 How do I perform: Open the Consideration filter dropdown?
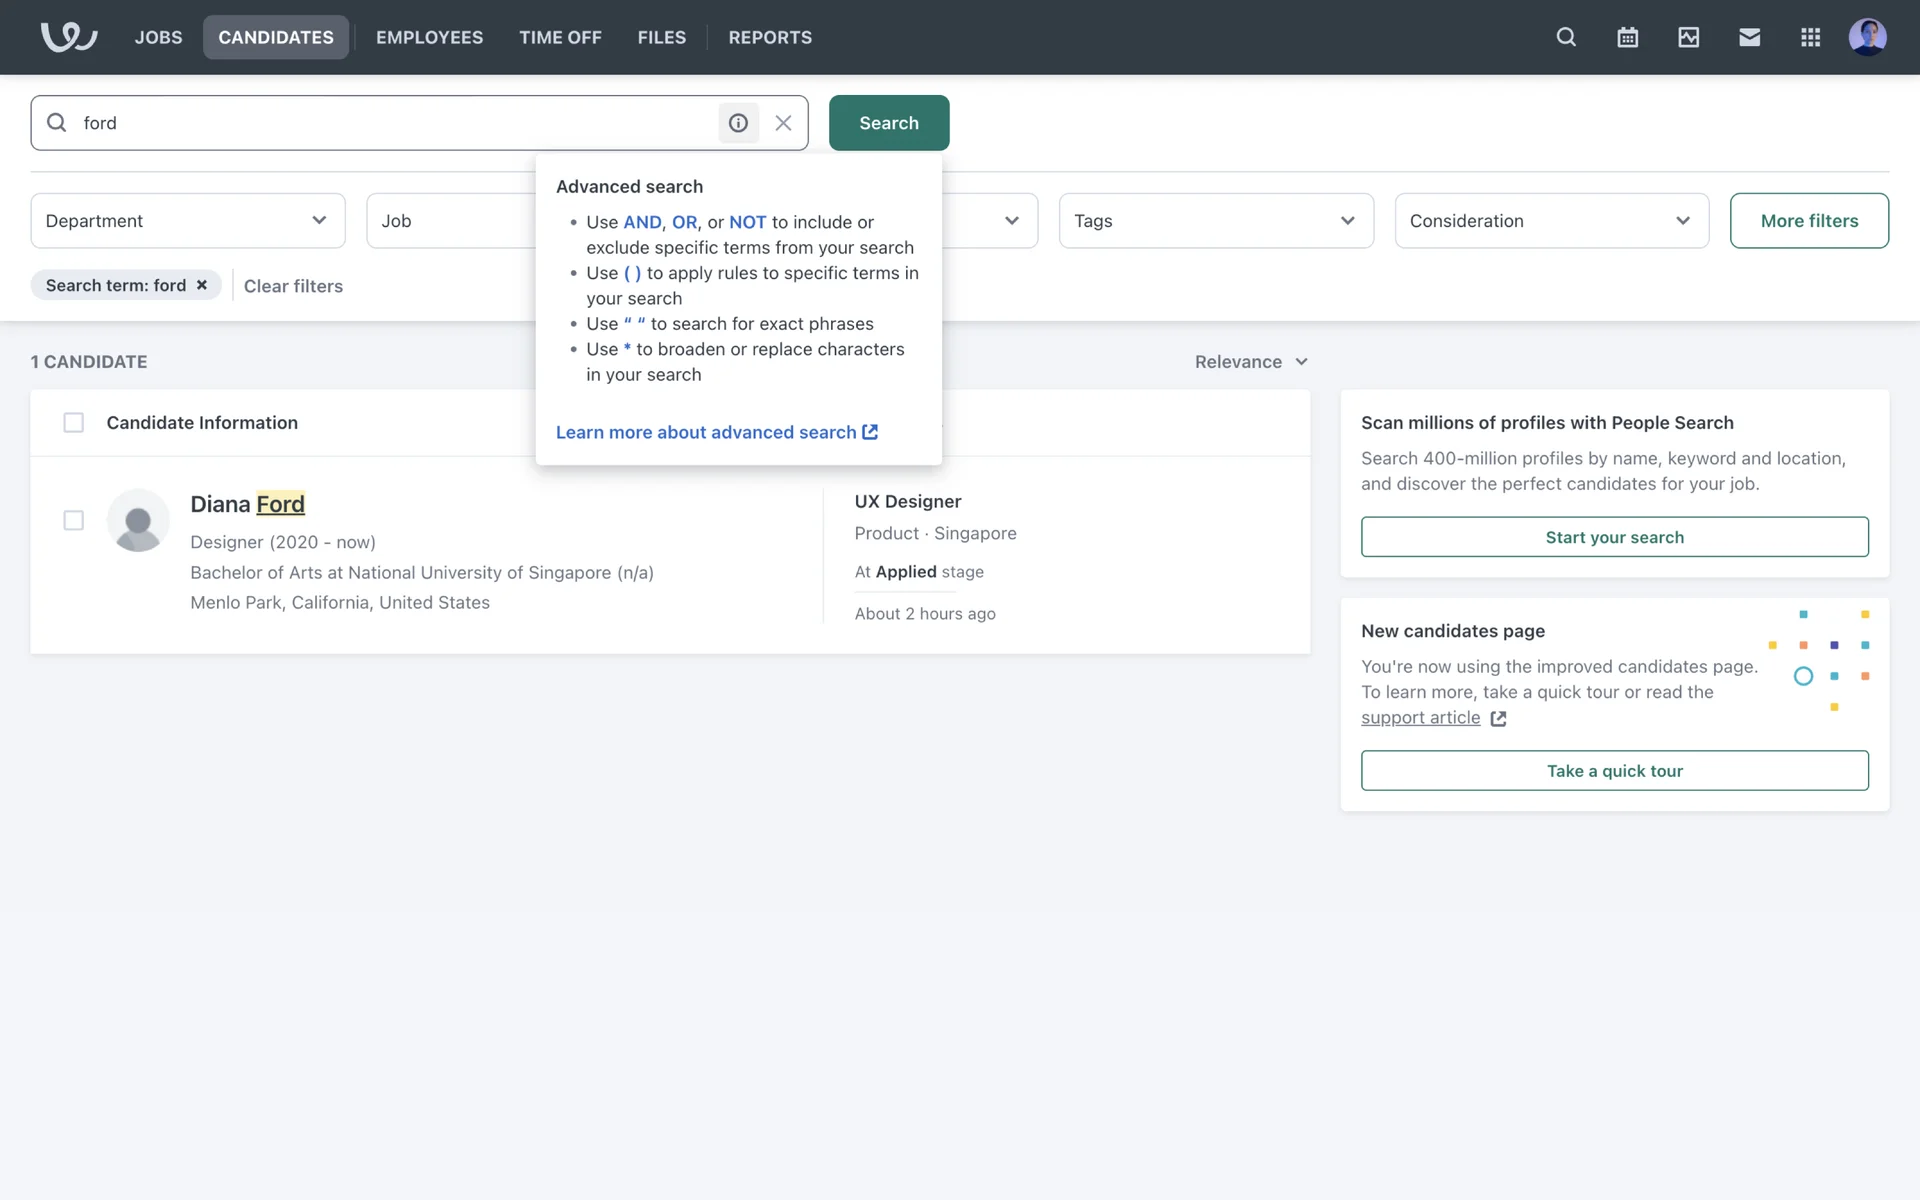pos(1550,221)
